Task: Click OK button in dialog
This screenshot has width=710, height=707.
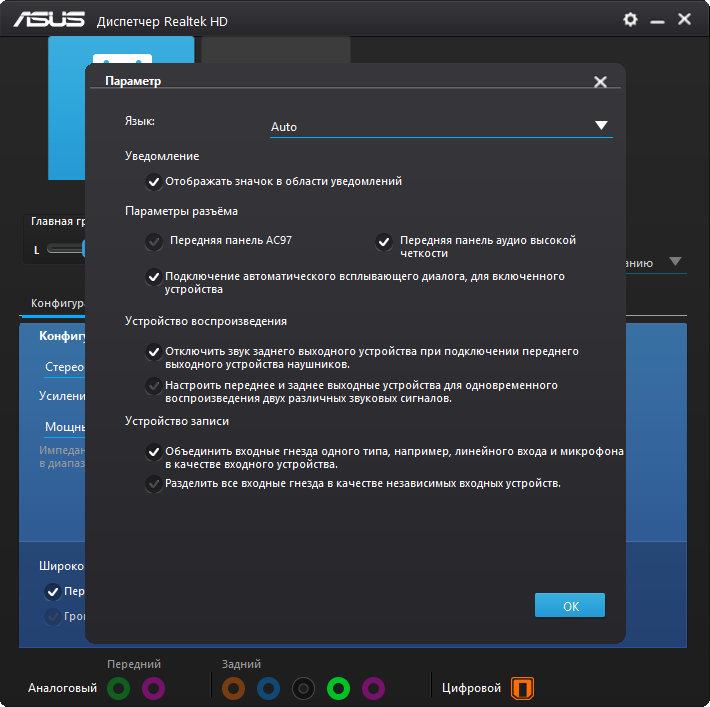Action: pos(570,605)
